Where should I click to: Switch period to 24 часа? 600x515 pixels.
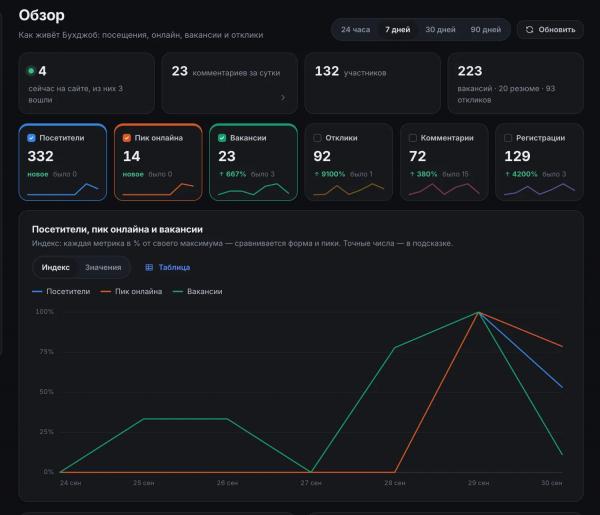tap(355, 29)
